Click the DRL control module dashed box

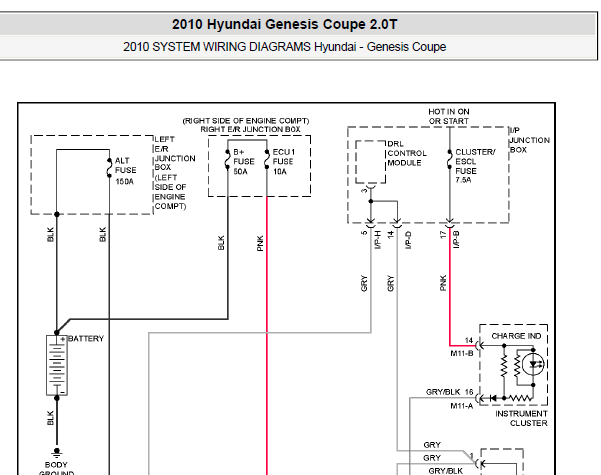[x=371, y=162]
